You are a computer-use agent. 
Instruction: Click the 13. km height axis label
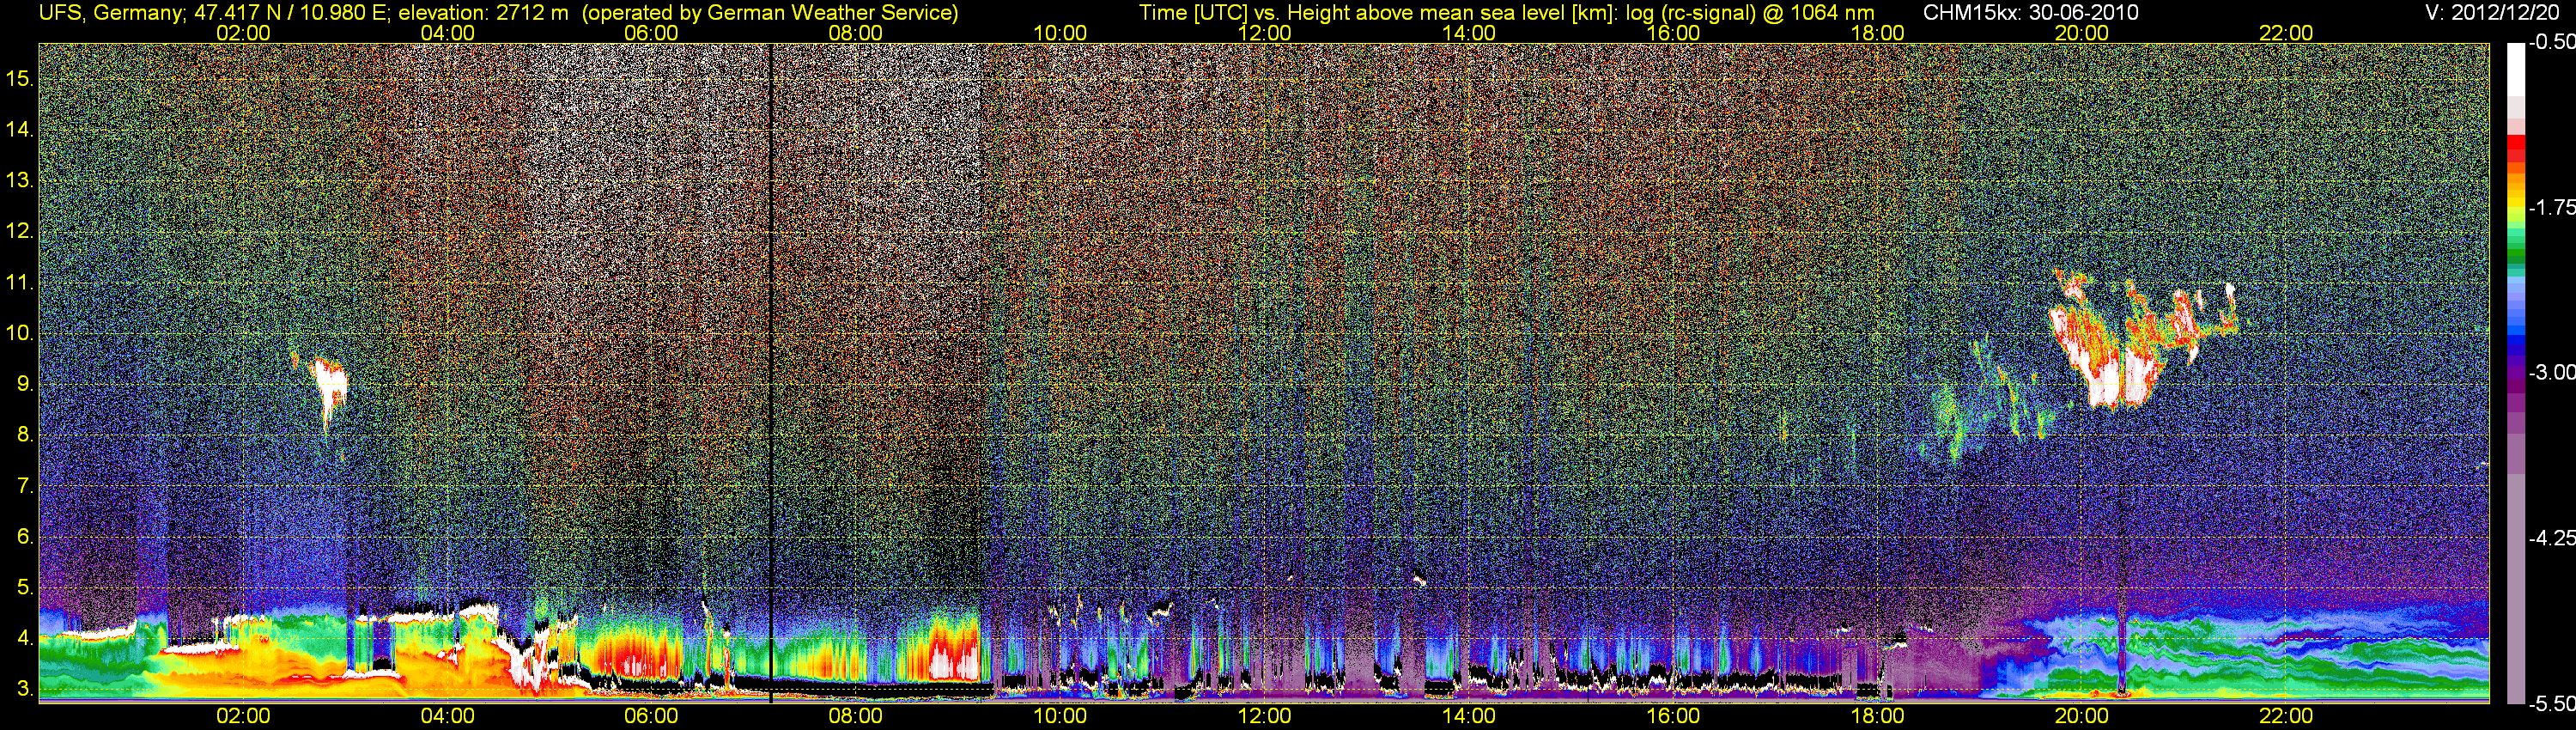(x=20, y=180)
